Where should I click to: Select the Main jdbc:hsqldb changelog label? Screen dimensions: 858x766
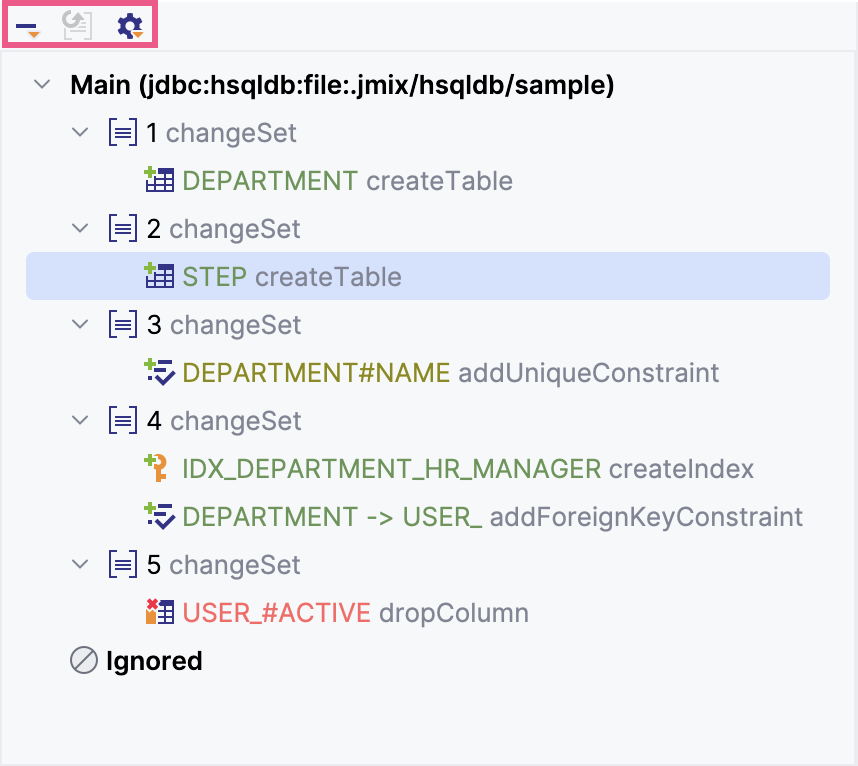click(x=300, y=85)
